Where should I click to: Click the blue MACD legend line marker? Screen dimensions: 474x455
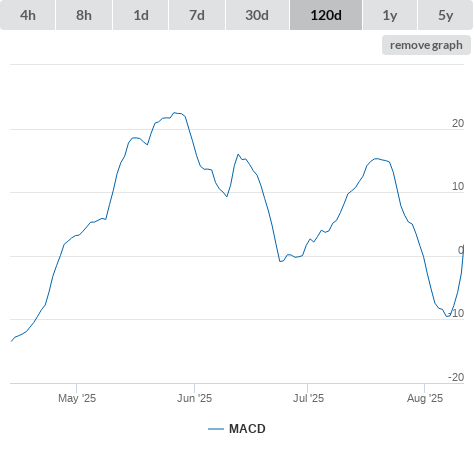[216, 429]
